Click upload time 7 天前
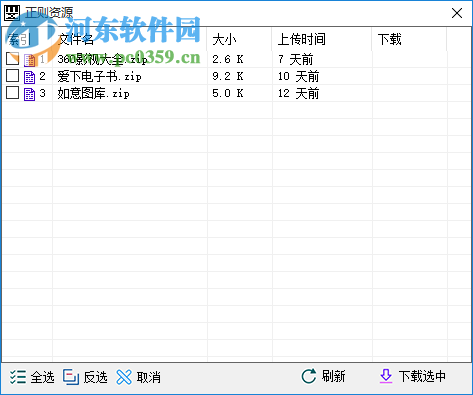The height and width of the screenshot is (395, 473). [296, 59]
